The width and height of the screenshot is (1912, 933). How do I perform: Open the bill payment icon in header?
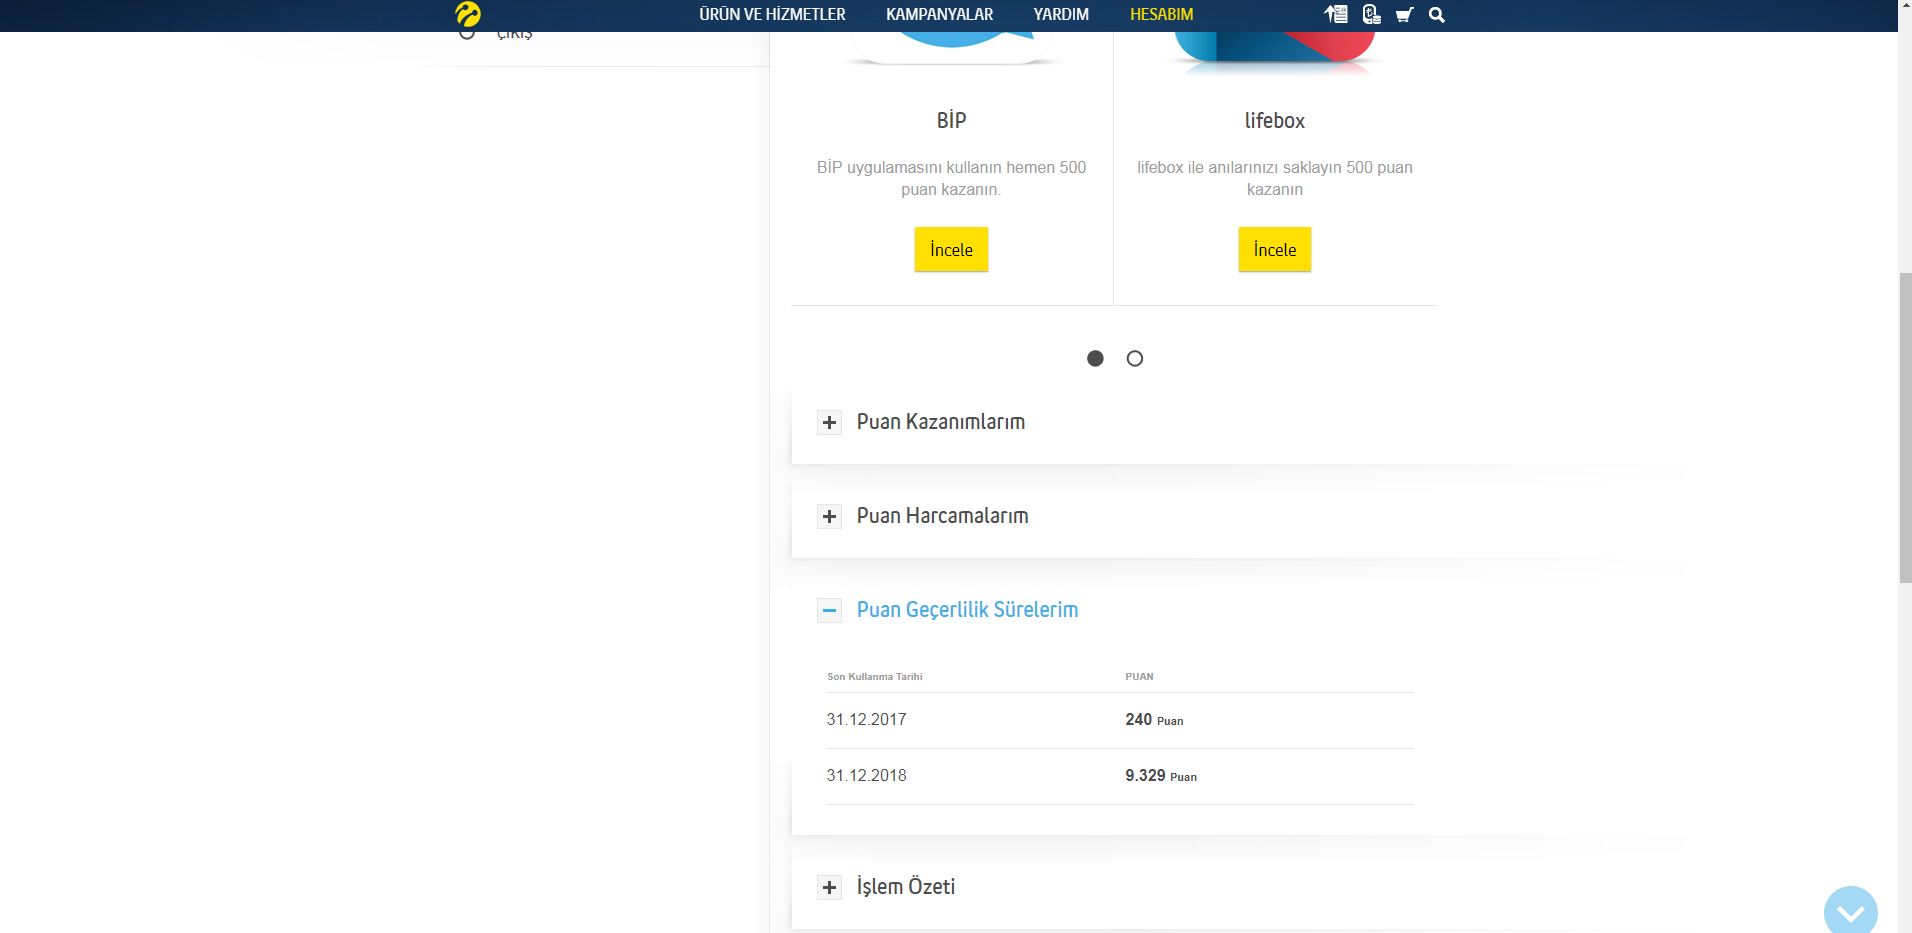pyautogui.click(x=1336, y=14)
